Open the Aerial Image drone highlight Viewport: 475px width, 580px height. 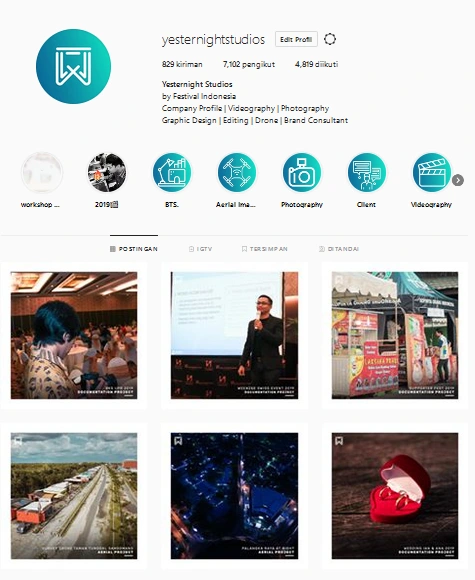tap(237, 173)
